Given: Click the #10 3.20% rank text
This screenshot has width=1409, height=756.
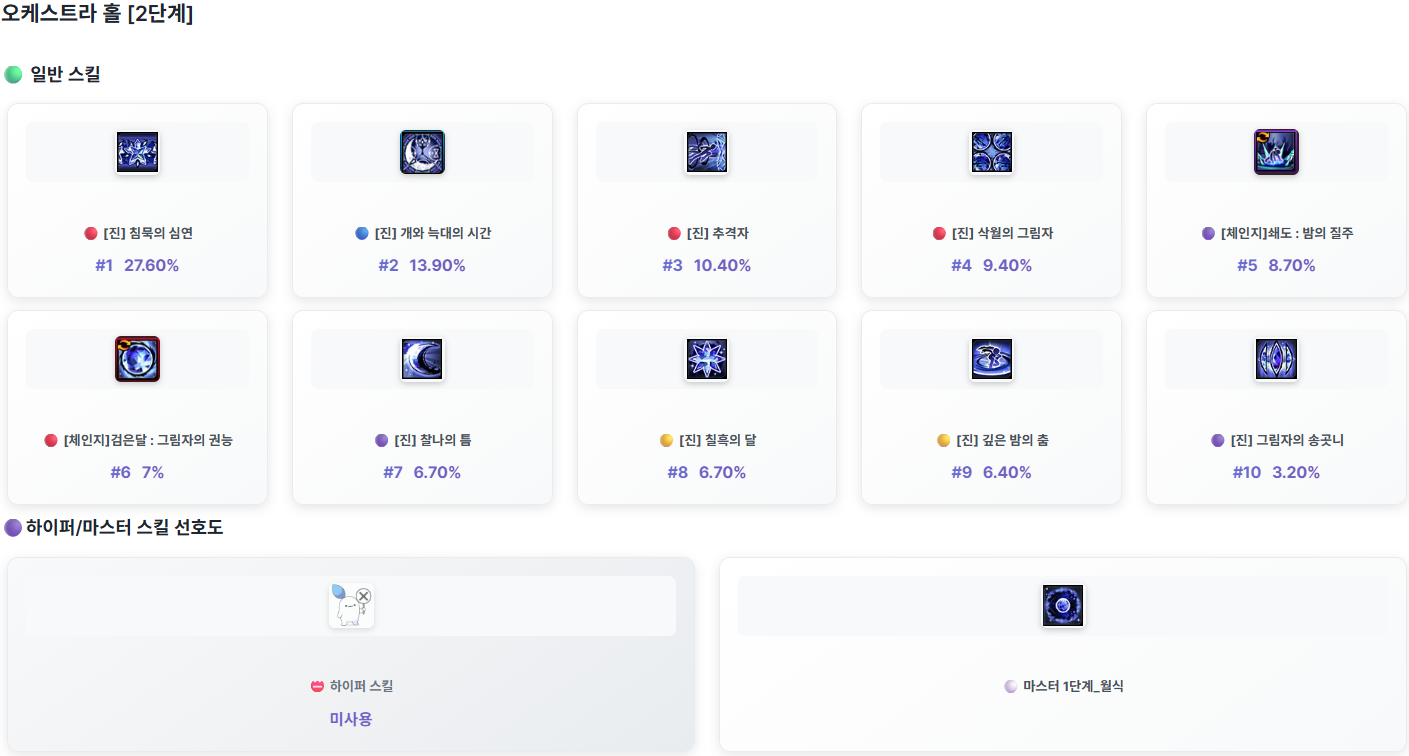Looking at the screenshot, I should (1276, 472).
